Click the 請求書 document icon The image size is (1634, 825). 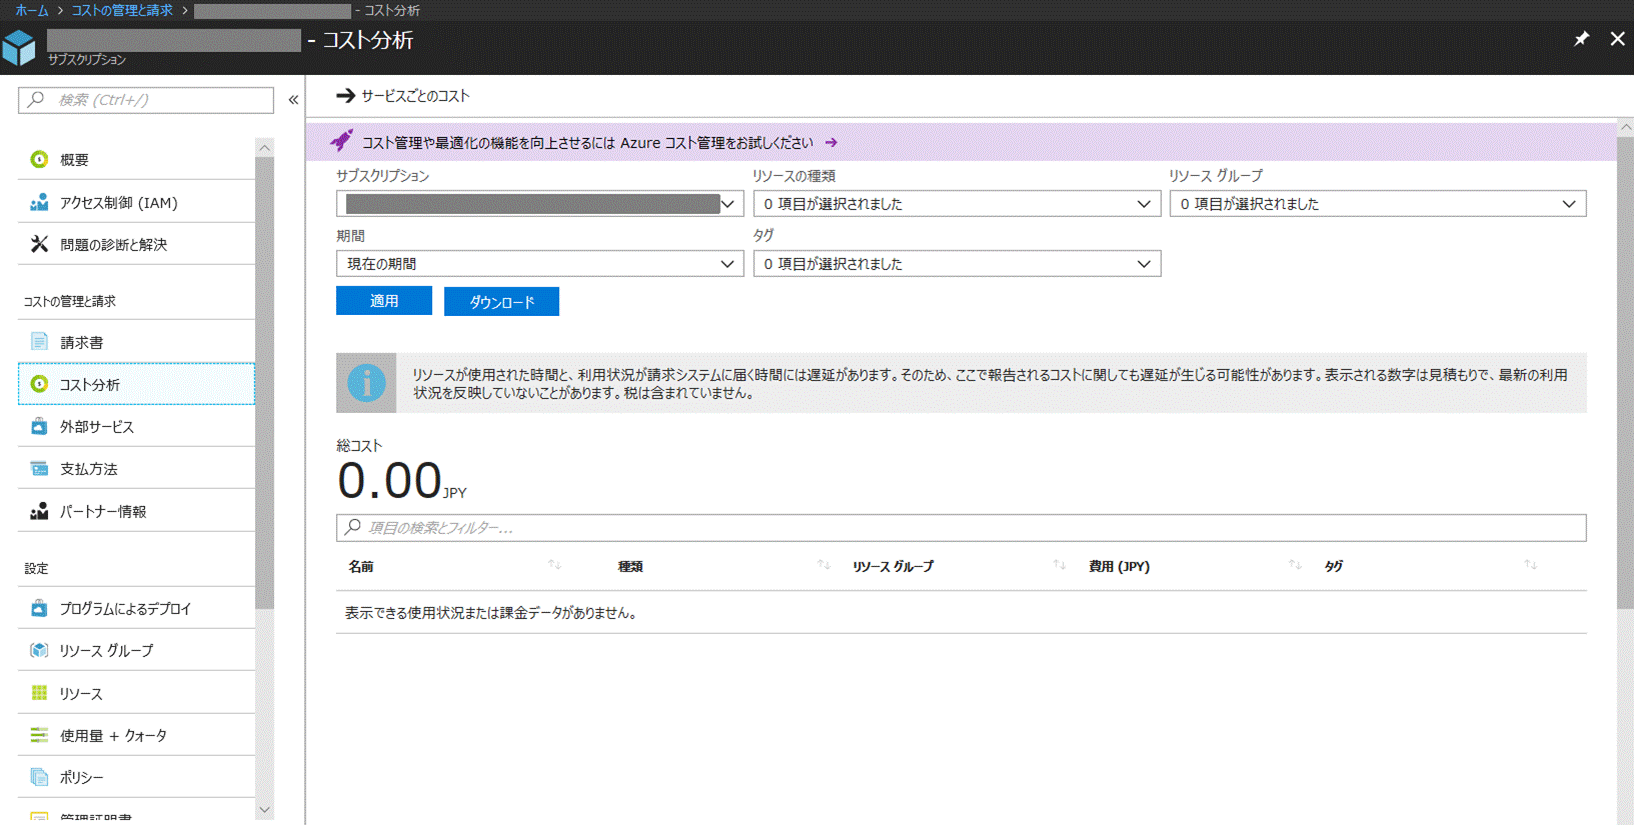tap(39, 342)
